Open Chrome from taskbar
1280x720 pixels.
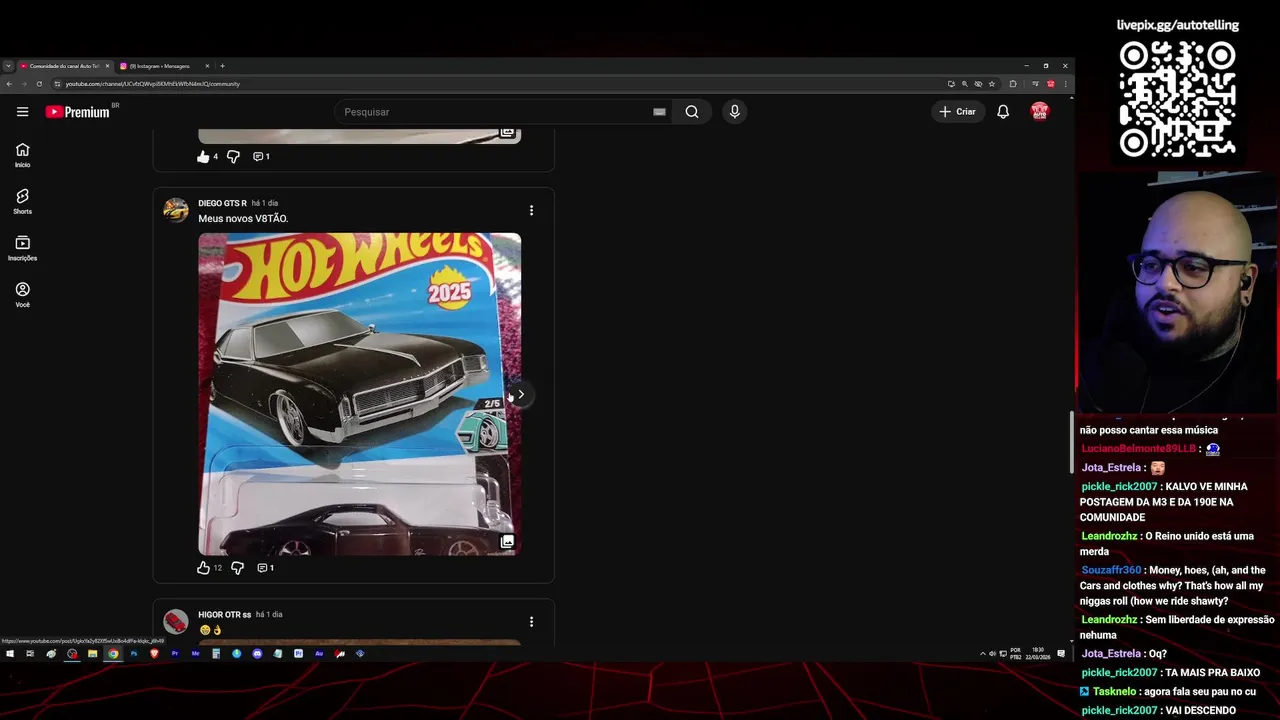click(x=113, y=654)
